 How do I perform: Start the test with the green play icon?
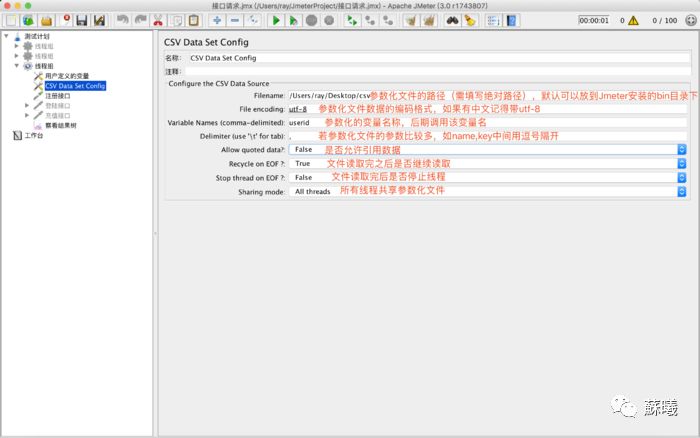[276, 21]
